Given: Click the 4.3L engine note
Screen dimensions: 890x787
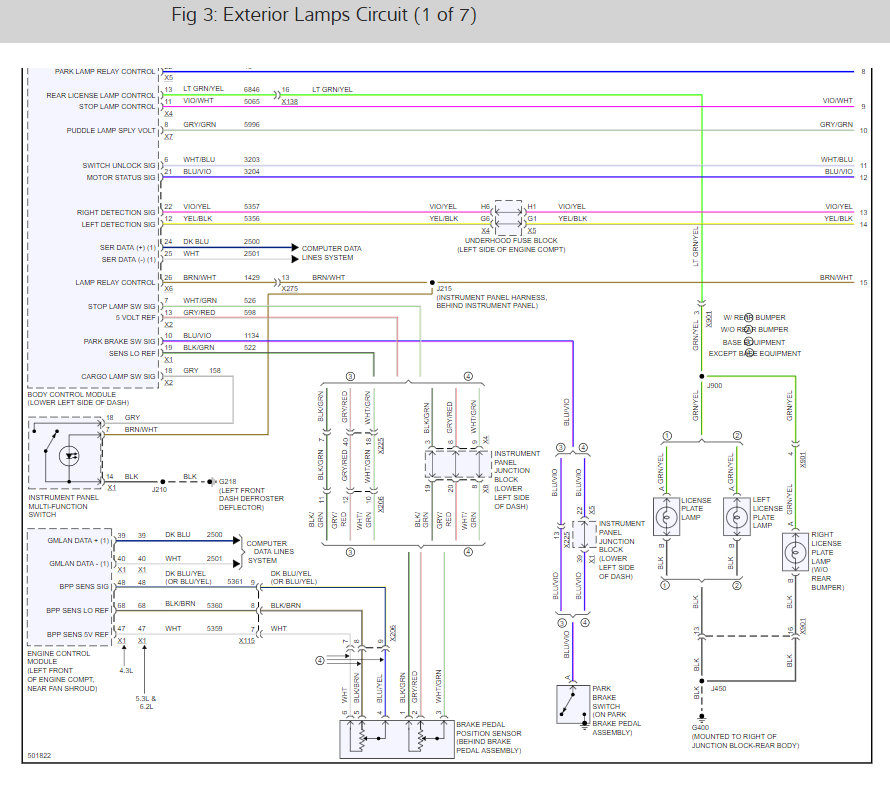Looking at the screenshot, I should click(x=126, y=671).
